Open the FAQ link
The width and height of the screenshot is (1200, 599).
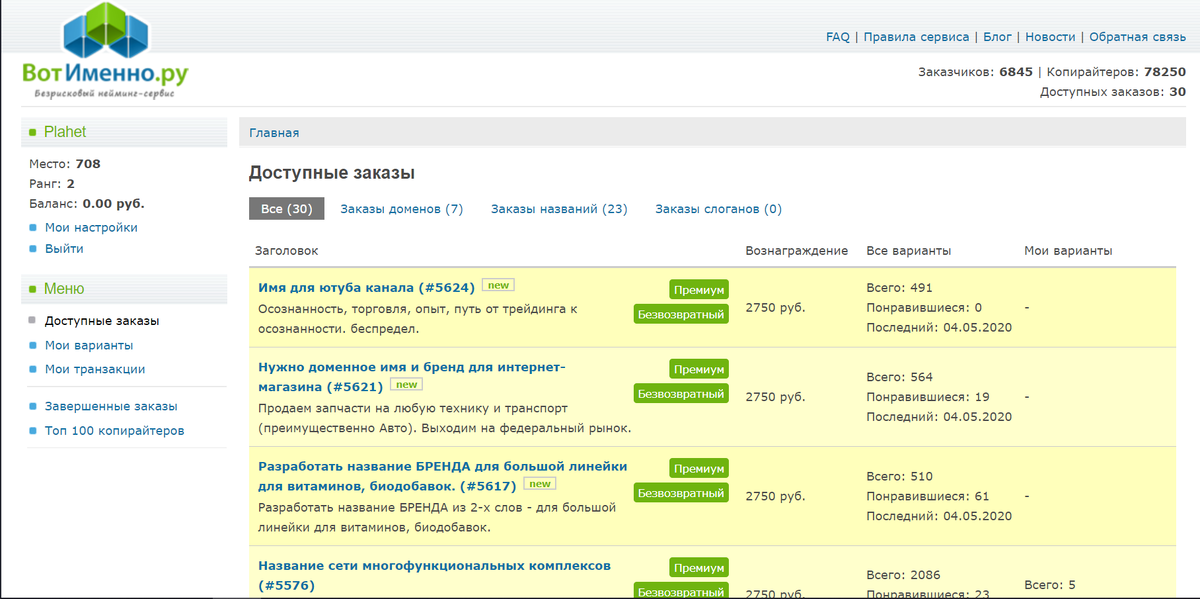click(838, 37)
